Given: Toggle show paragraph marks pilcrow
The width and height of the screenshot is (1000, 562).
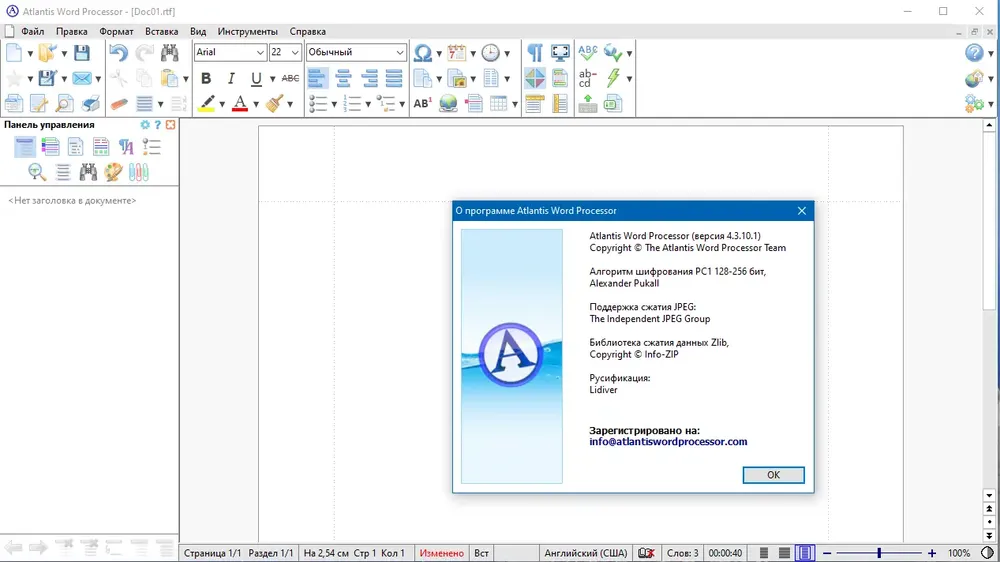Looking at the screenshot, I should (x=534, y=53).
